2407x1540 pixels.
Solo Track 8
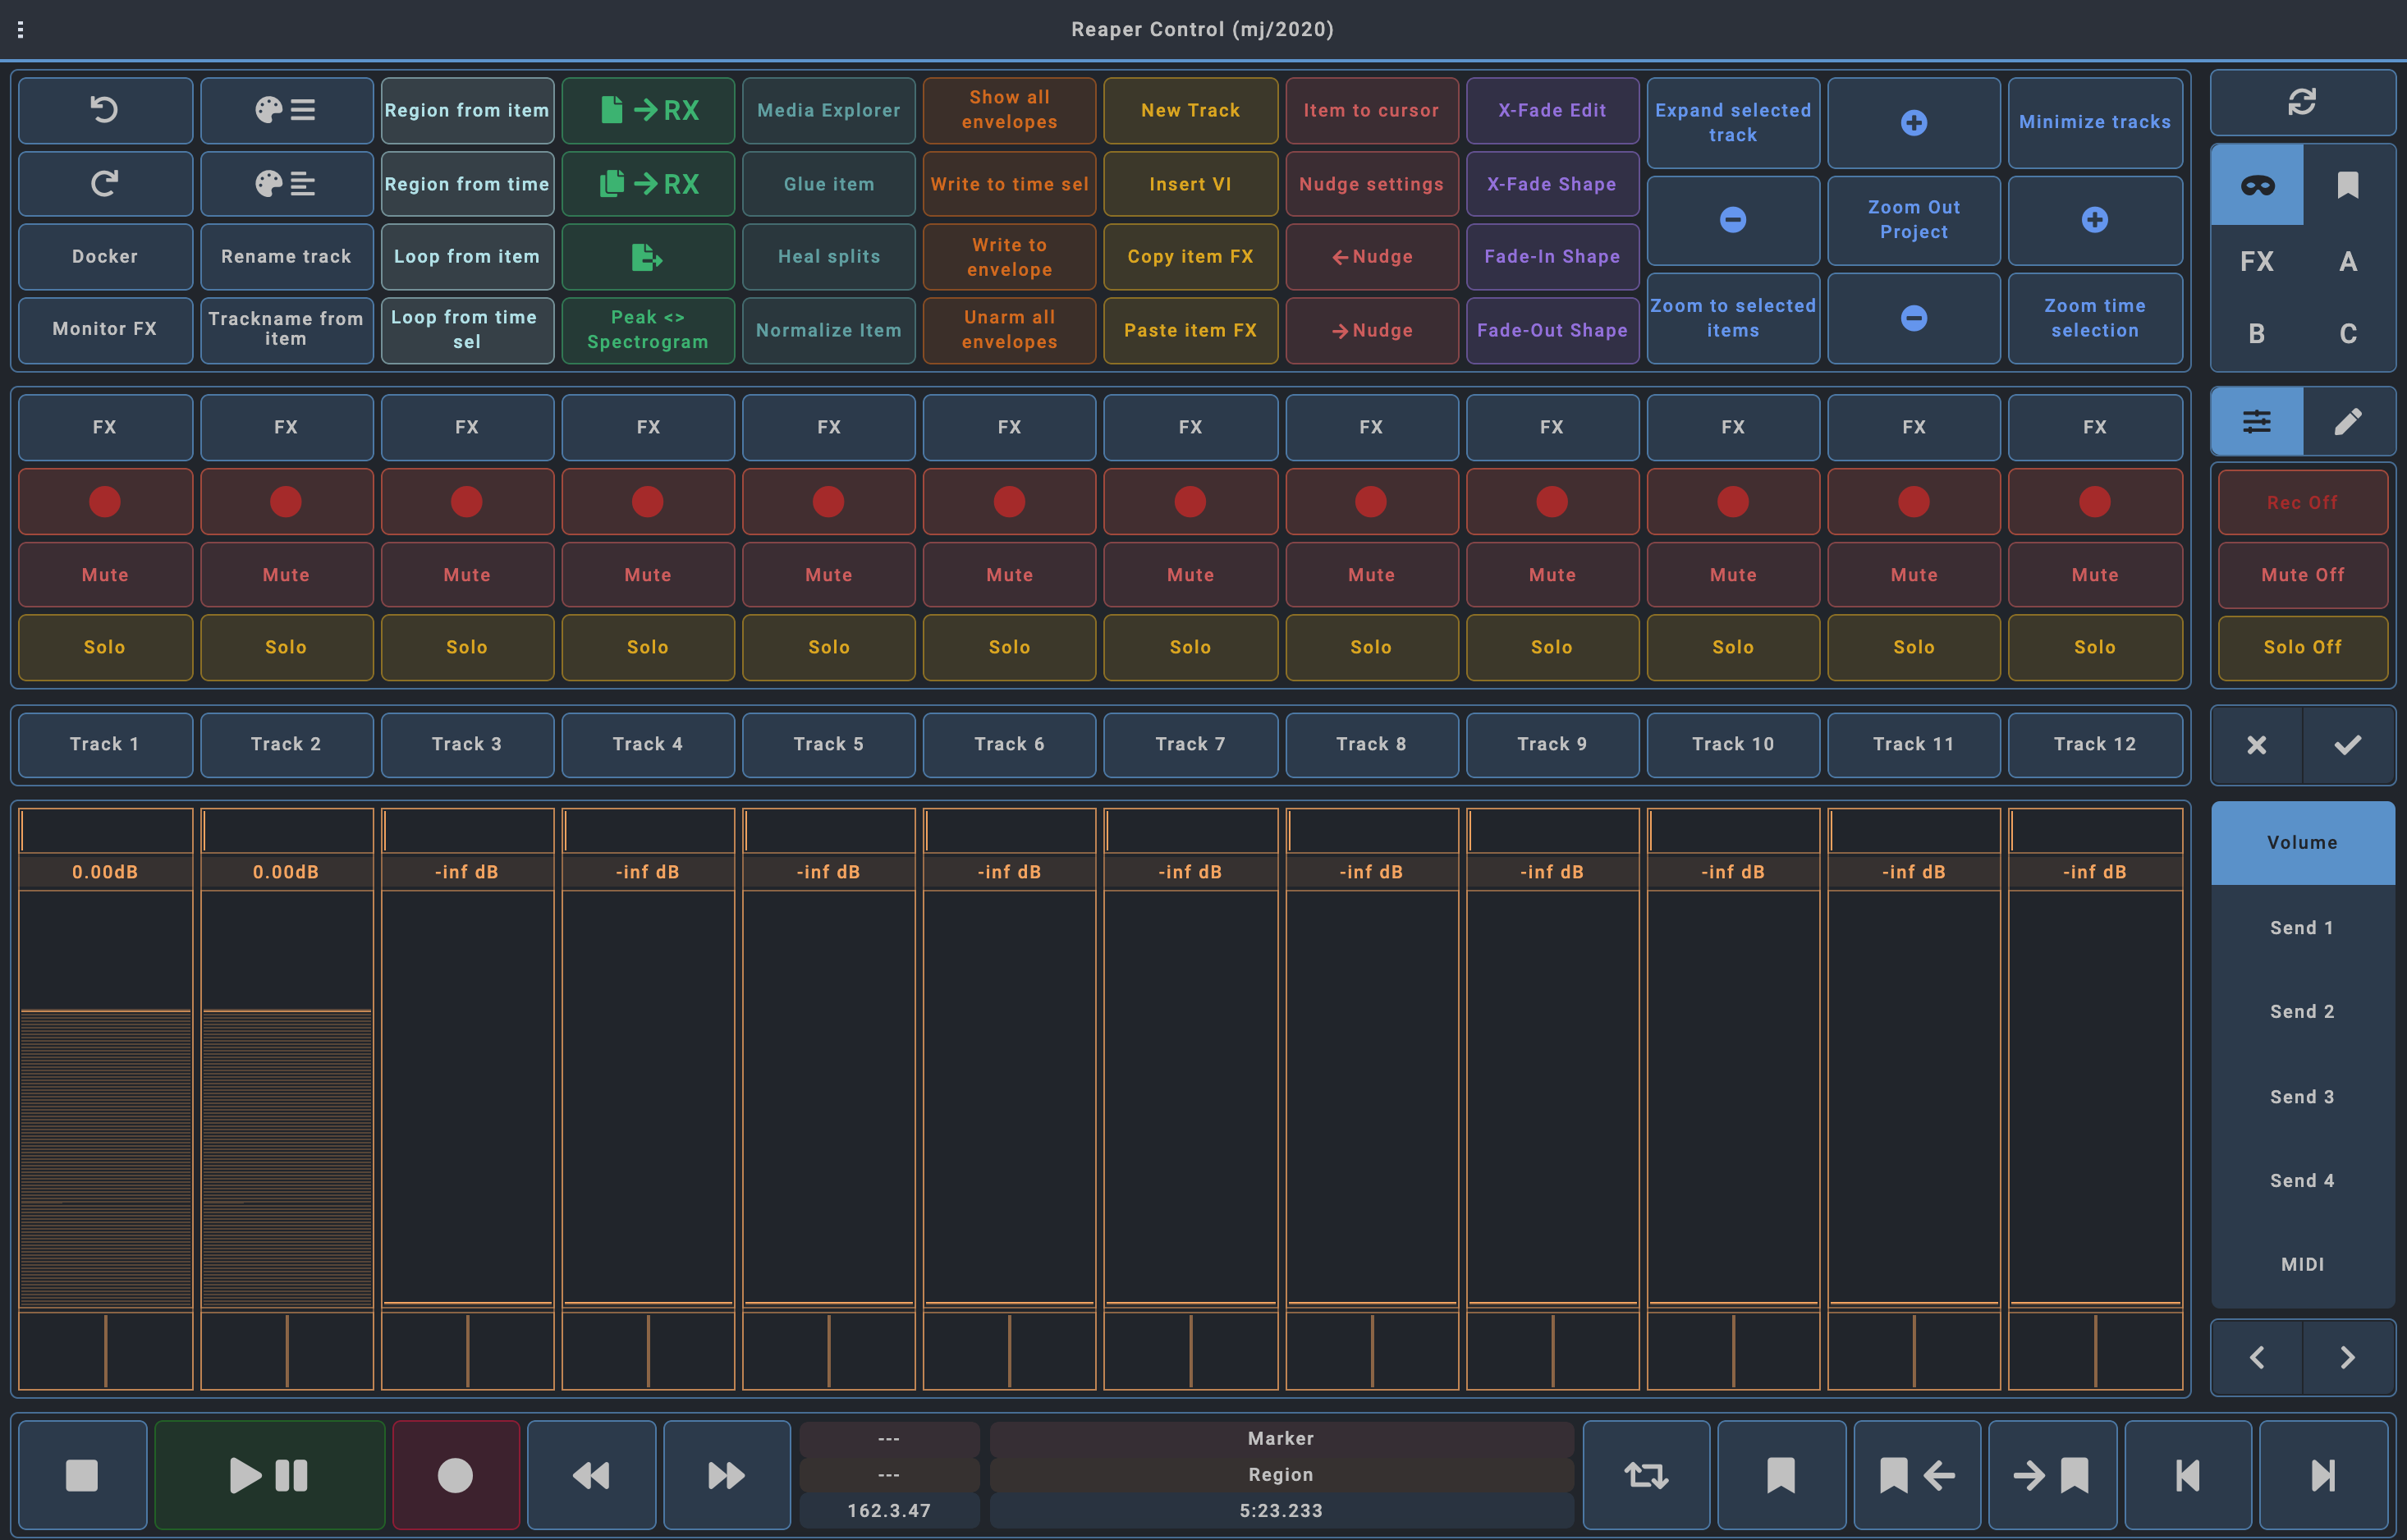(1371, 647)
